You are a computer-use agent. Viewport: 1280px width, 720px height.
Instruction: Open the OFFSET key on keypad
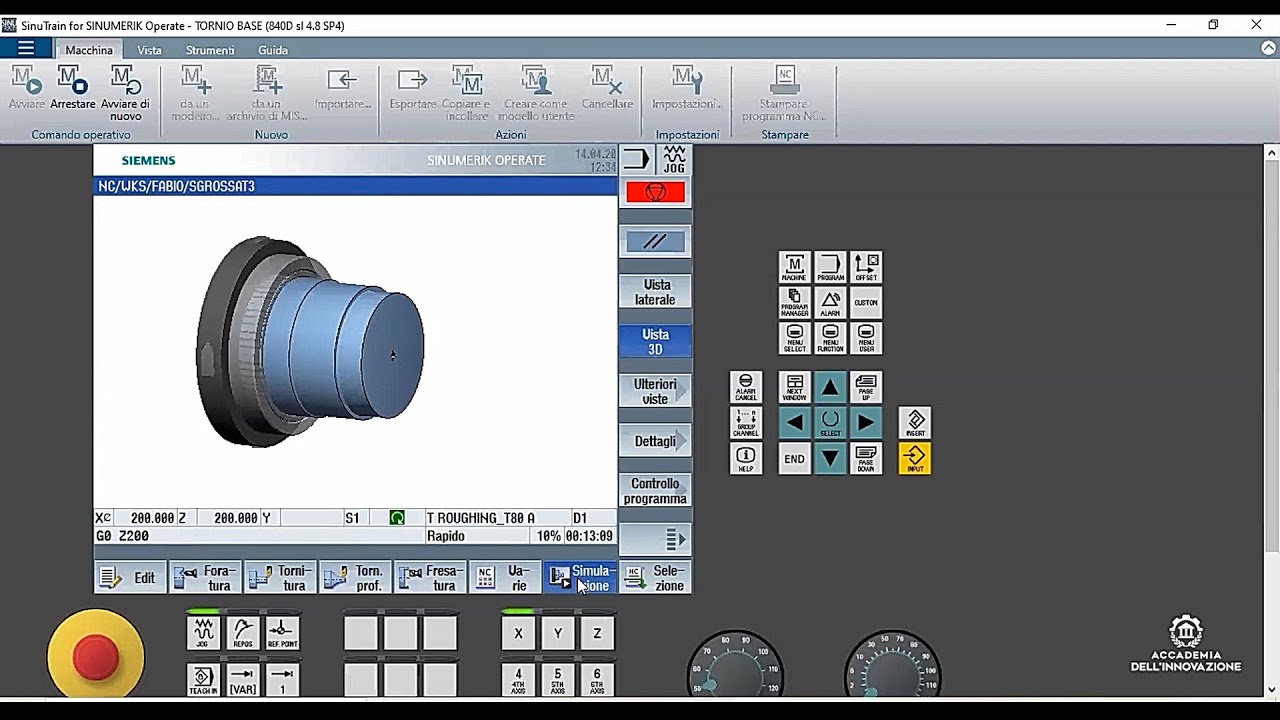[866, 267]
